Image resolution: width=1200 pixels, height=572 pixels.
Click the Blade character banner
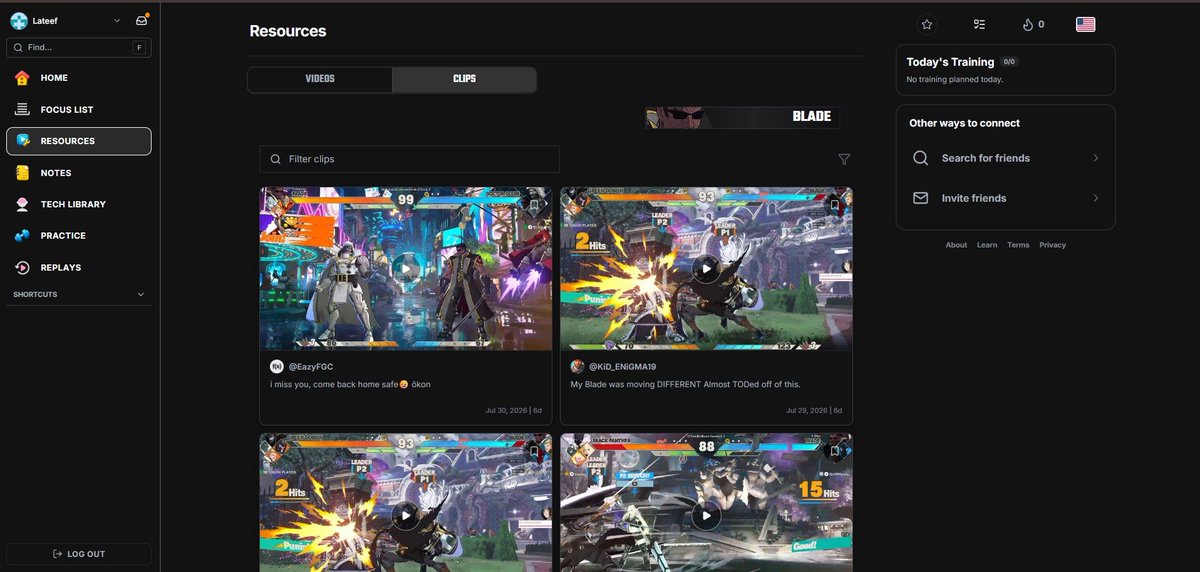tap(743, 117)
